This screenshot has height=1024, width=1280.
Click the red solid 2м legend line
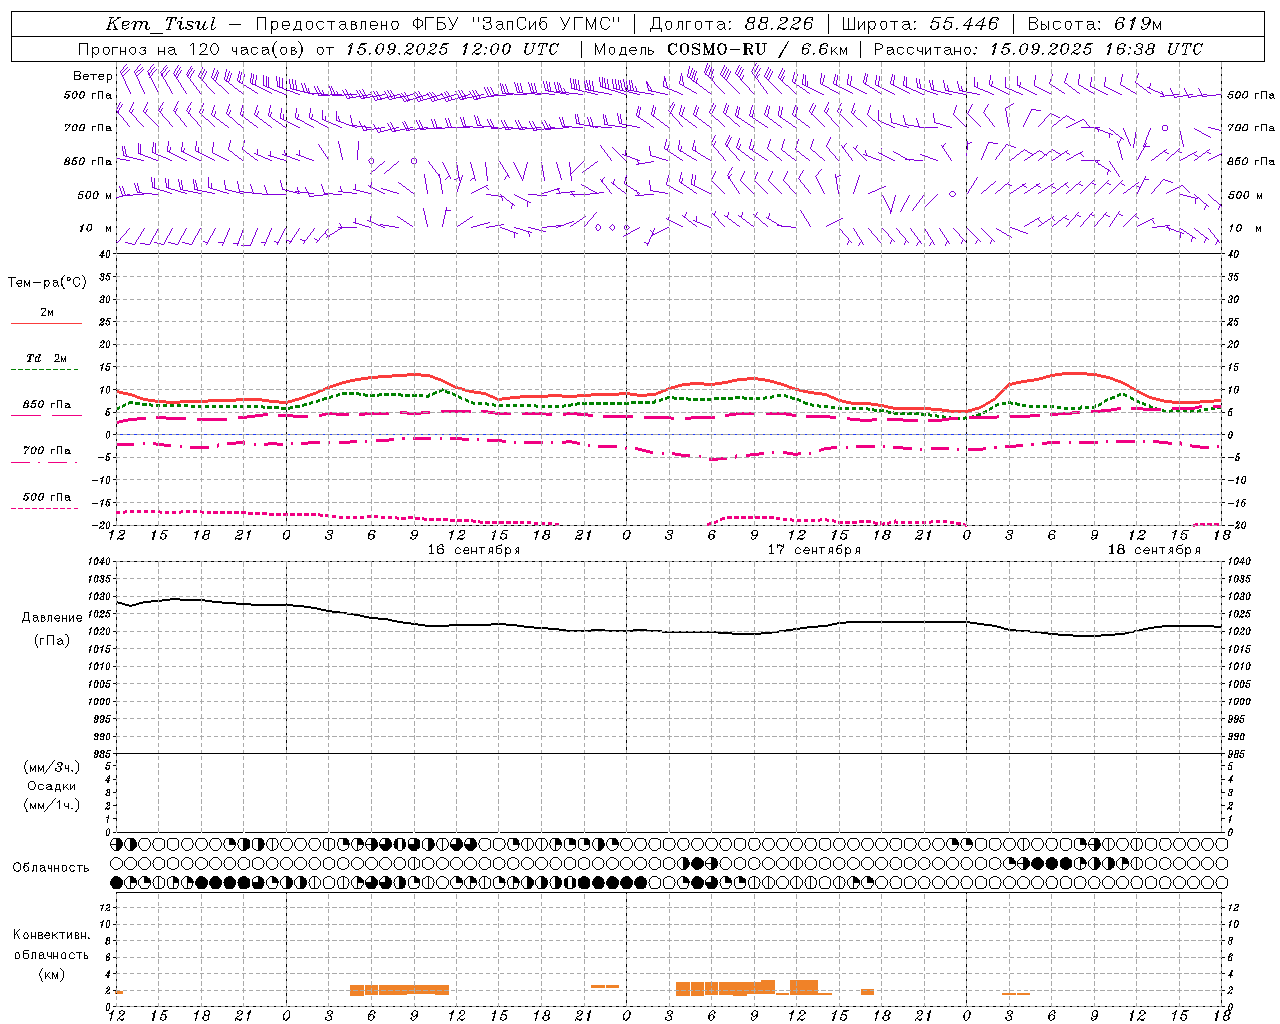pos(46,324)
